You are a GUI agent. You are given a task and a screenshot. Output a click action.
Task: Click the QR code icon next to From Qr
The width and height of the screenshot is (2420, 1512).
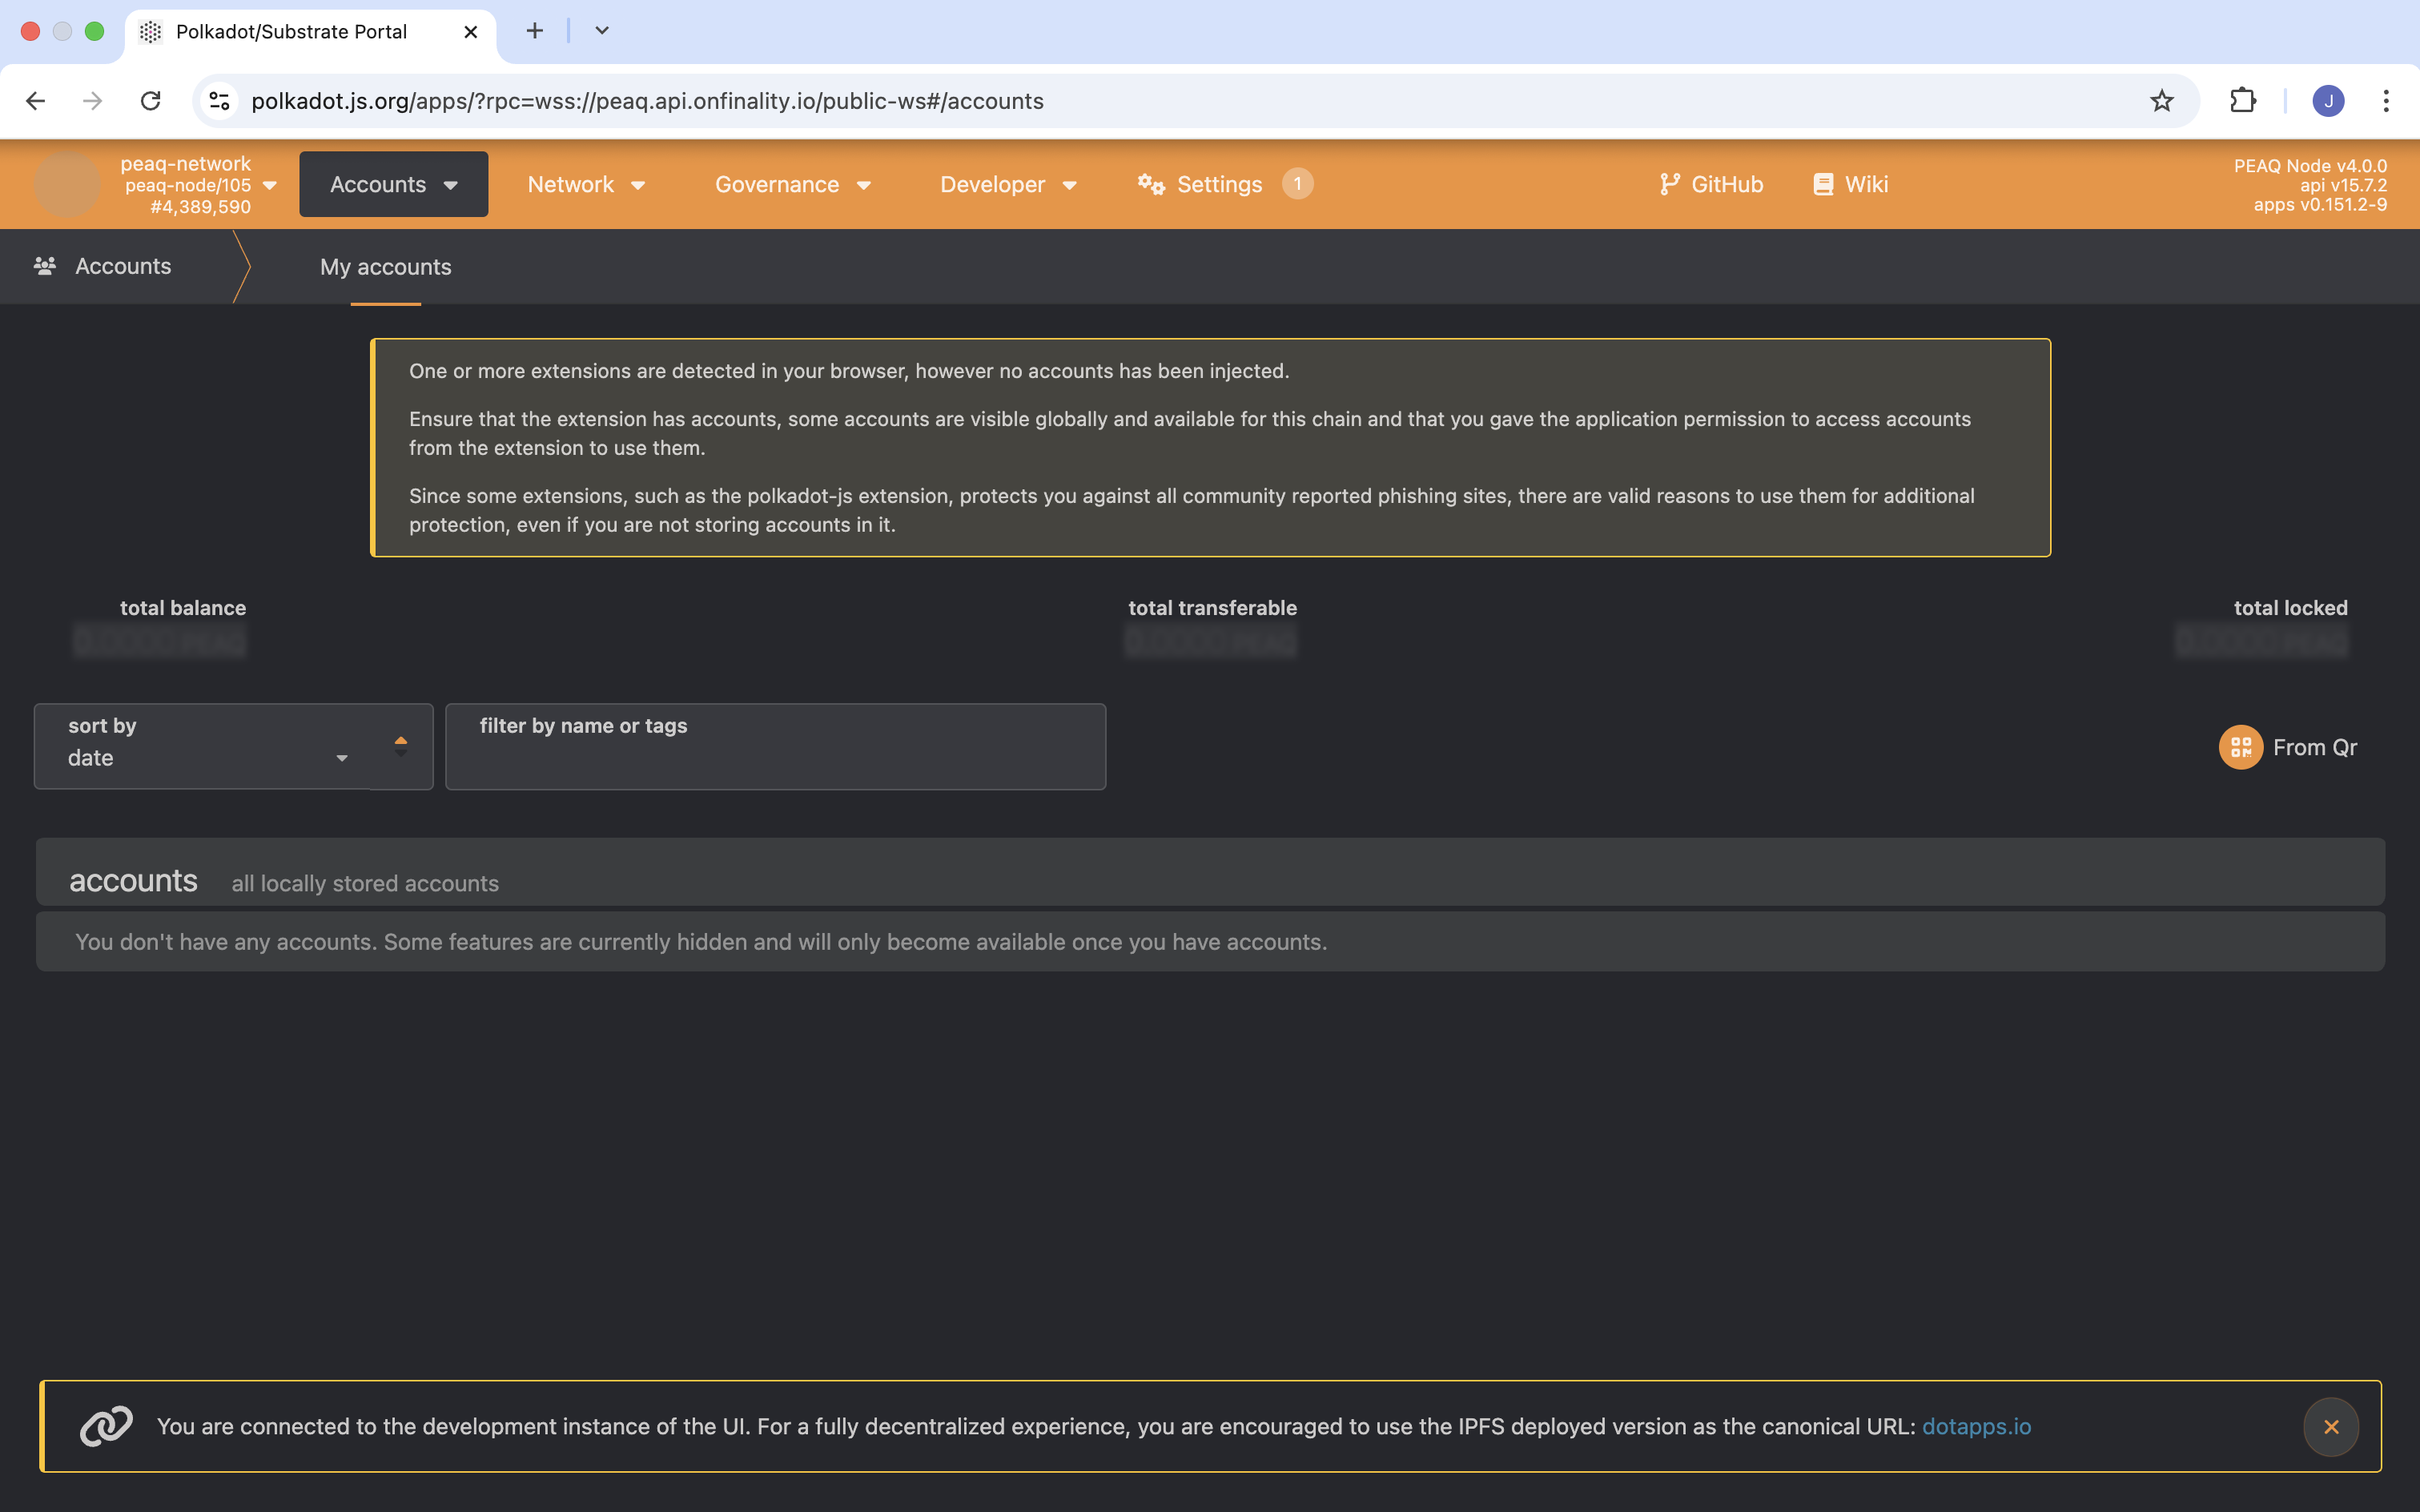coord(2240,746)
